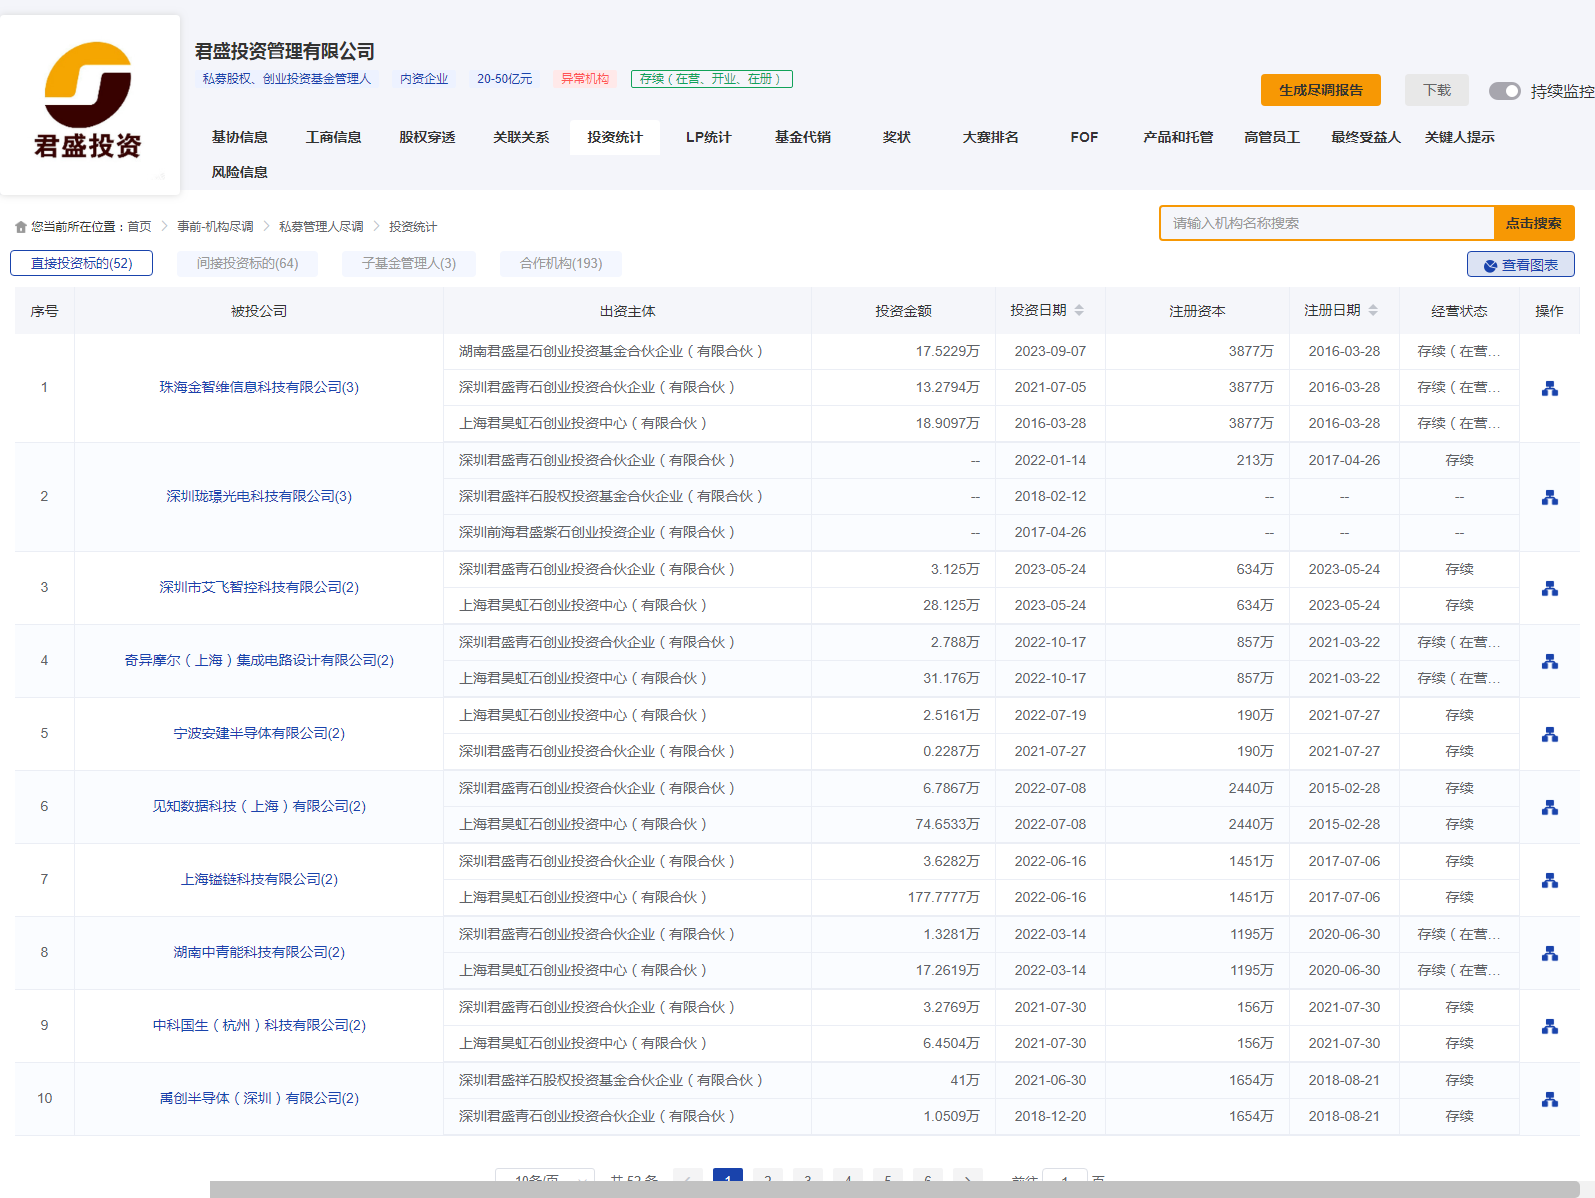1595x1198 pixels.
Task: Click structure icon for 深圳市艾飞智控科技 row
Action: pos(1549,588)
